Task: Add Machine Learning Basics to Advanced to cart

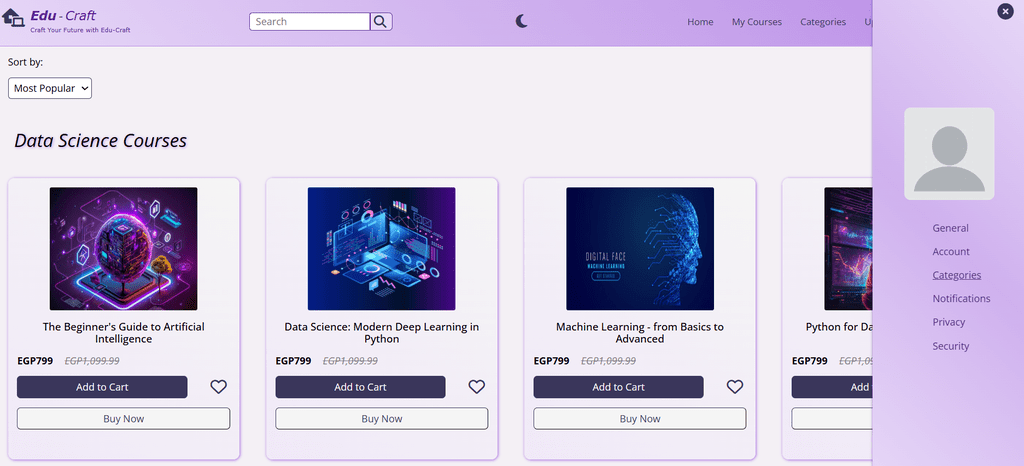Action: 618,387
